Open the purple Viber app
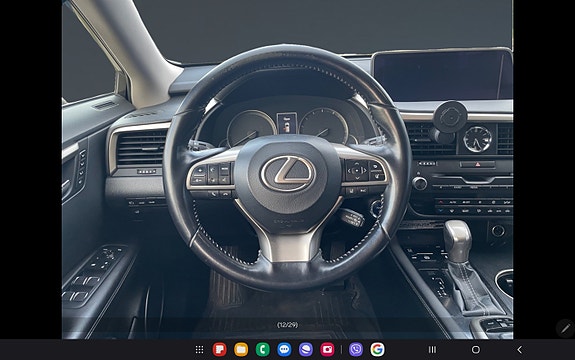This screenshot has height=360, width=575. [x=356, y=350]
